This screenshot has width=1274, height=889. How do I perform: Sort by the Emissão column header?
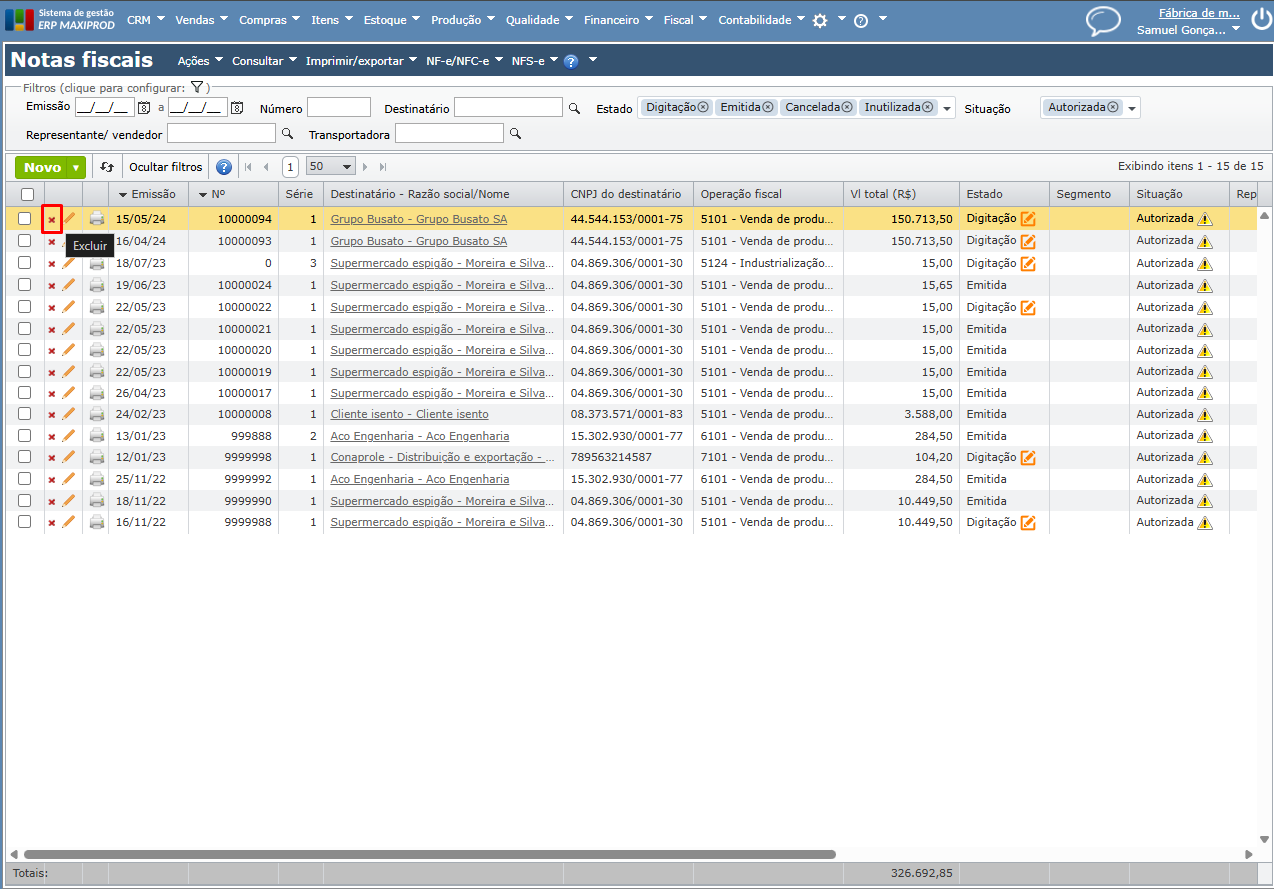(x=146, y=194)
